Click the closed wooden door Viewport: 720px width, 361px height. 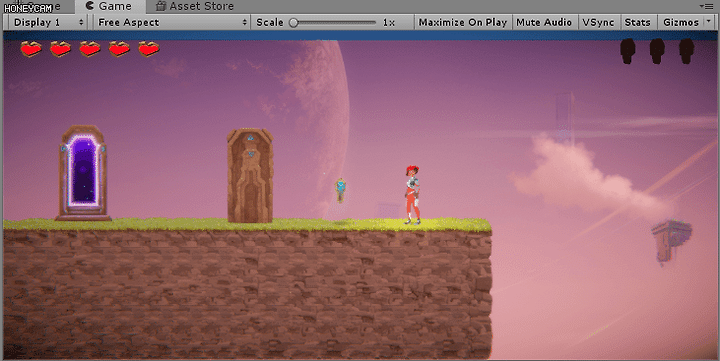pyautogui.click(x=250, y=175)
